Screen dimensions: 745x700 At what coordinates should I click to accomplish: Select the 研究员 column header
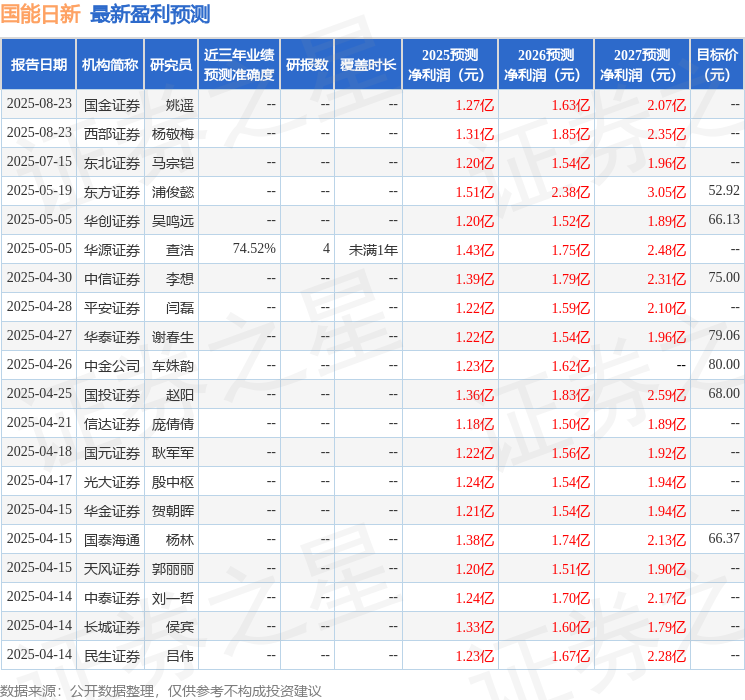171,65
